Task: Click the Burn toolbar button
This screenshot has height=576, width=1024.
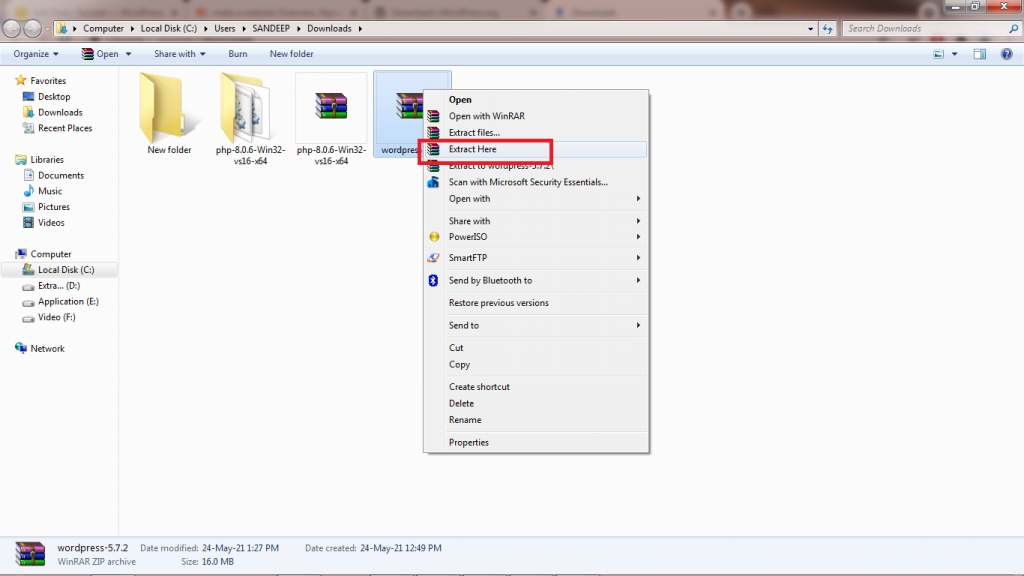Action: click(x=237, y=54)
